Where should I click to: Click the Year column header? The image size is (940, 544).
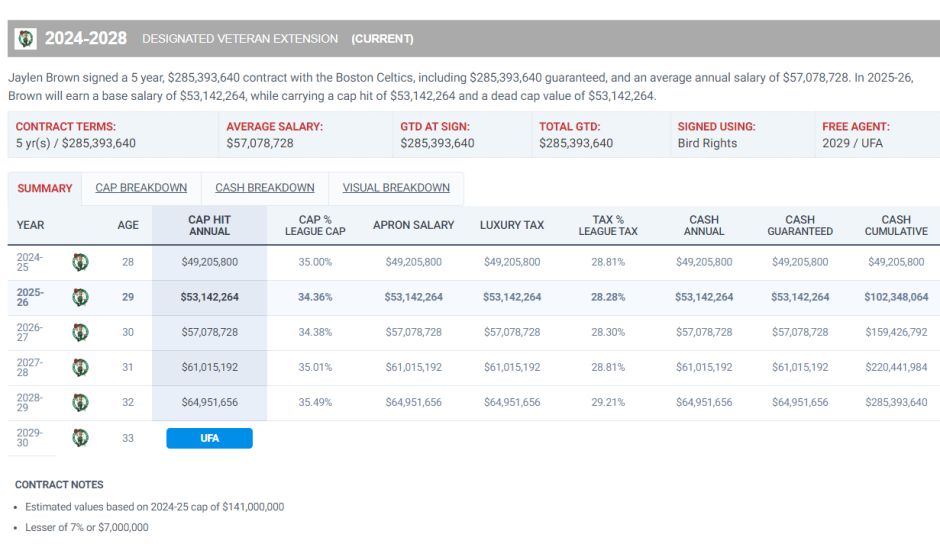pos(31,225)
